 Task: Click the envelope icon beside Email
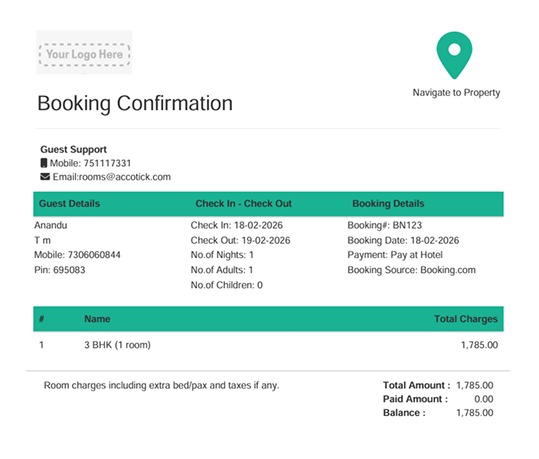point(45,177)
